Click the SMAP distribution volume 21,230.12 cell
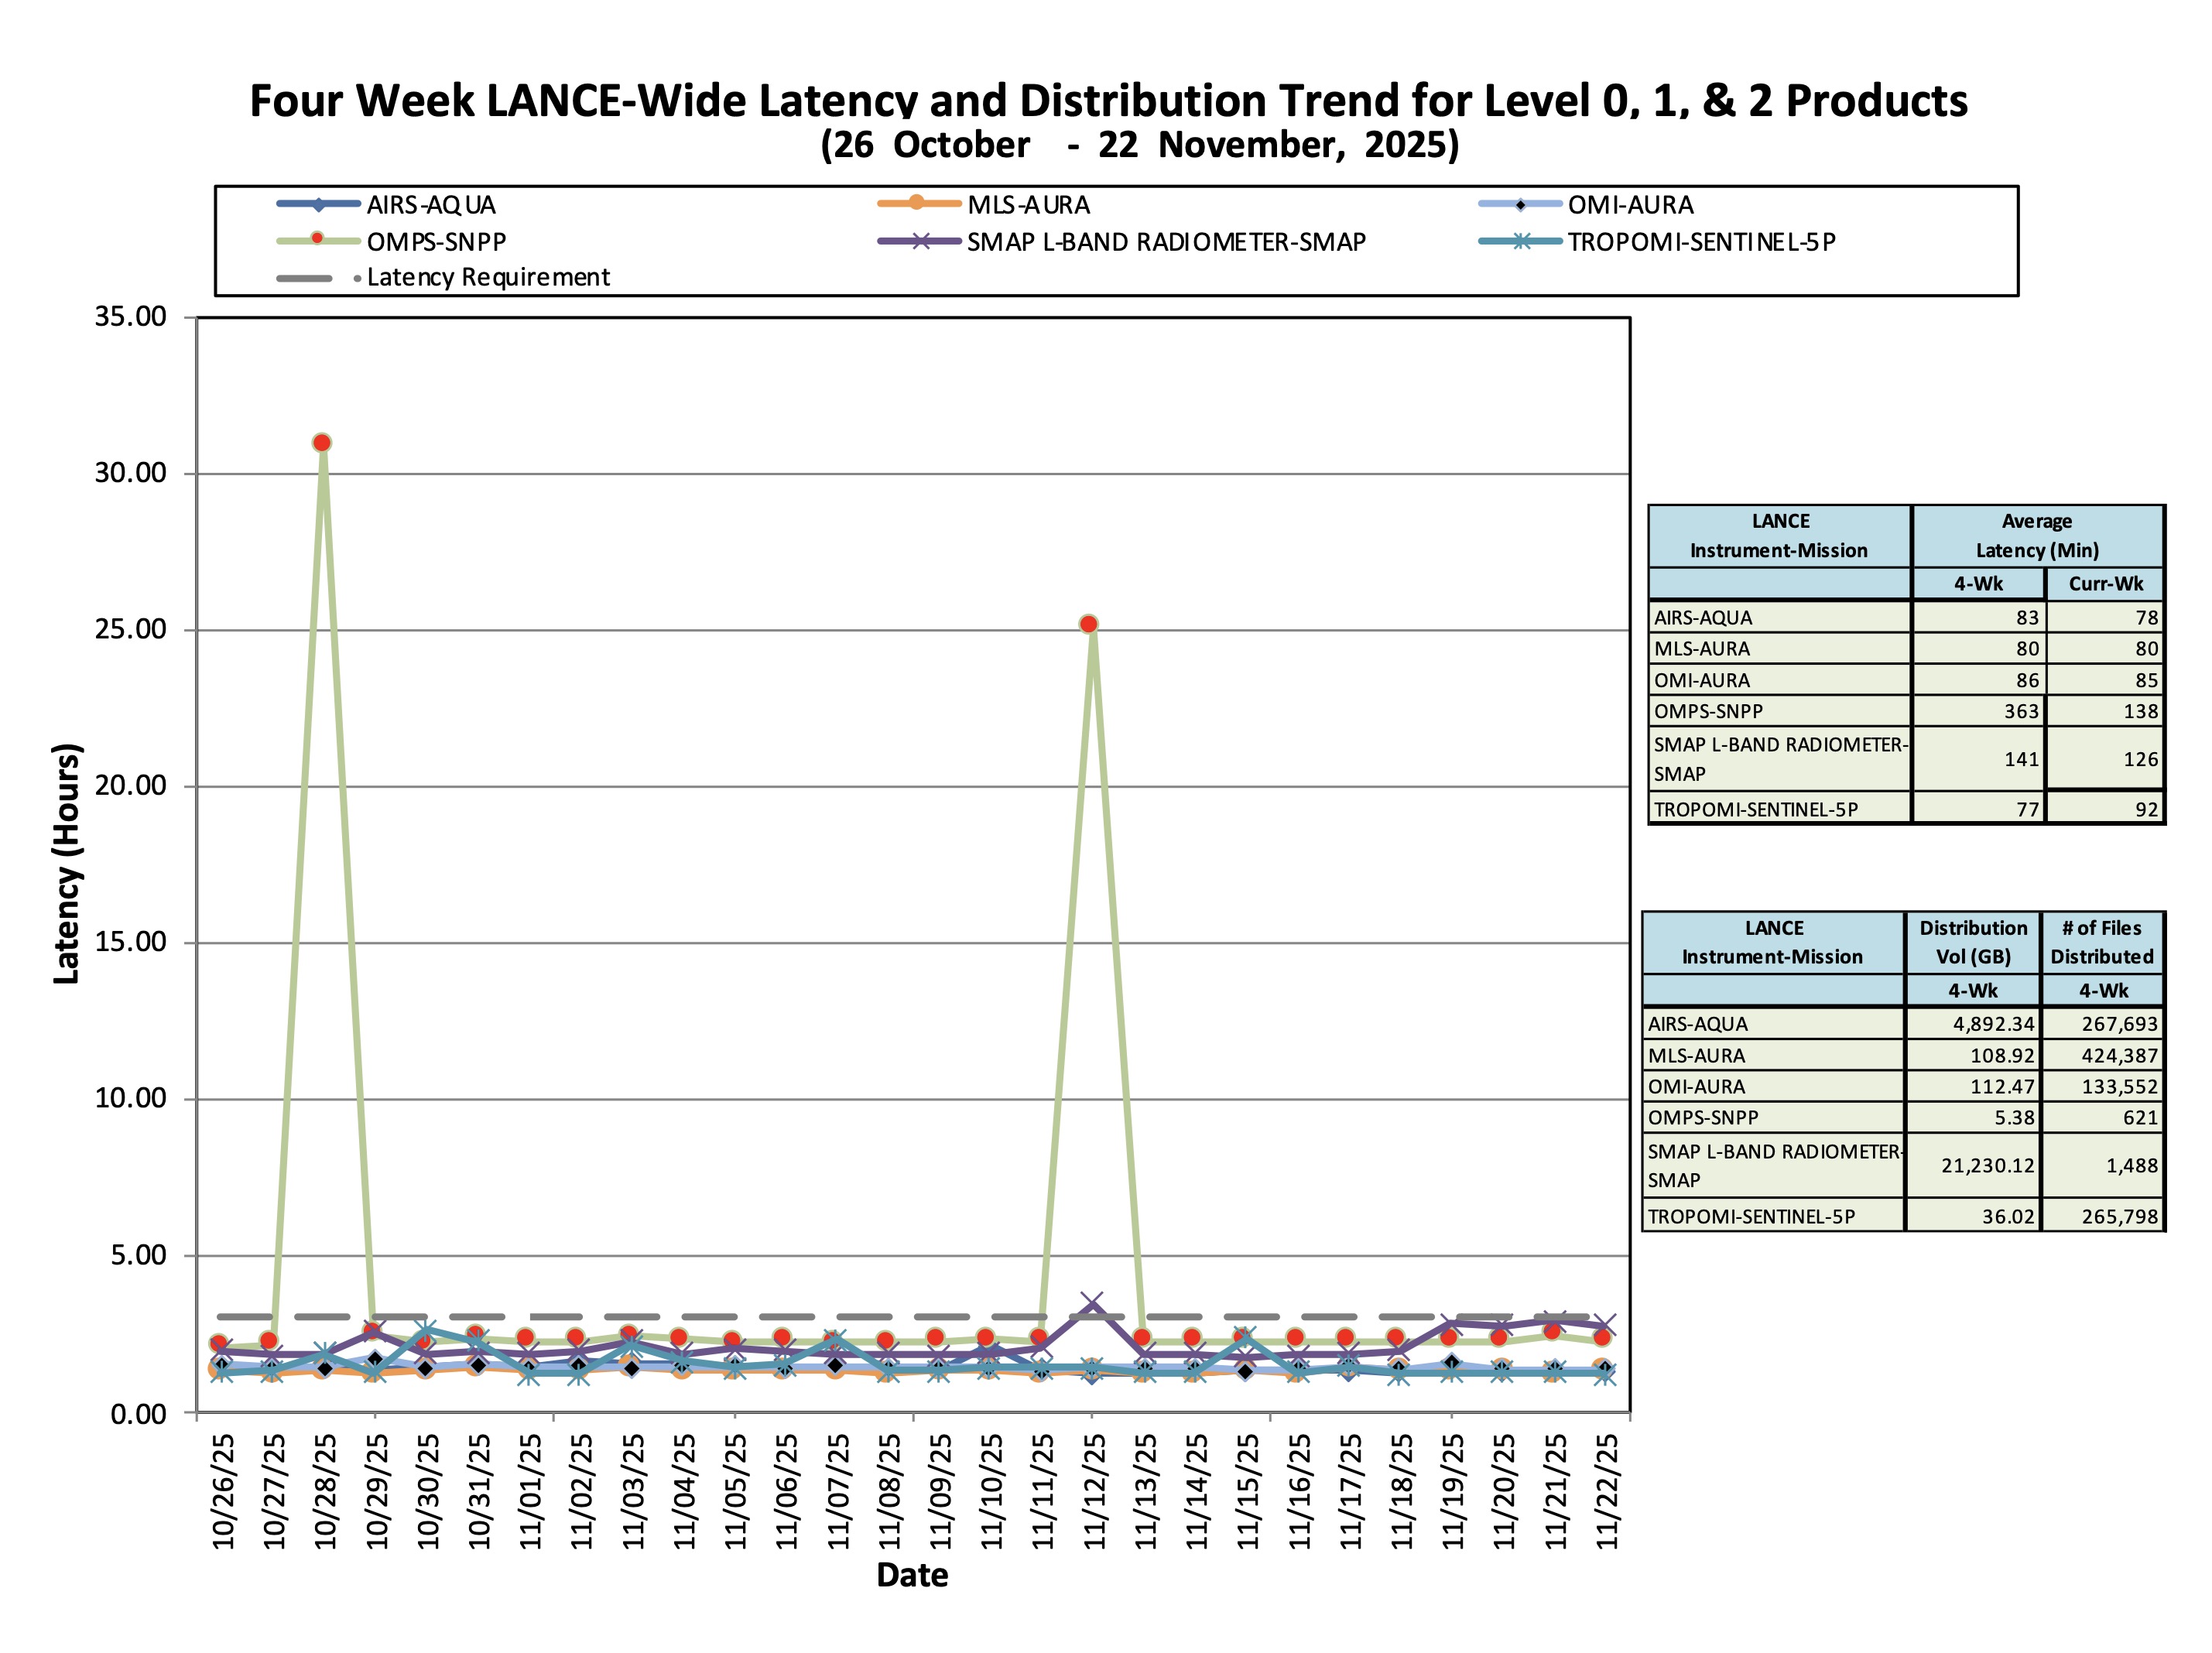 pos(1986,1165)
